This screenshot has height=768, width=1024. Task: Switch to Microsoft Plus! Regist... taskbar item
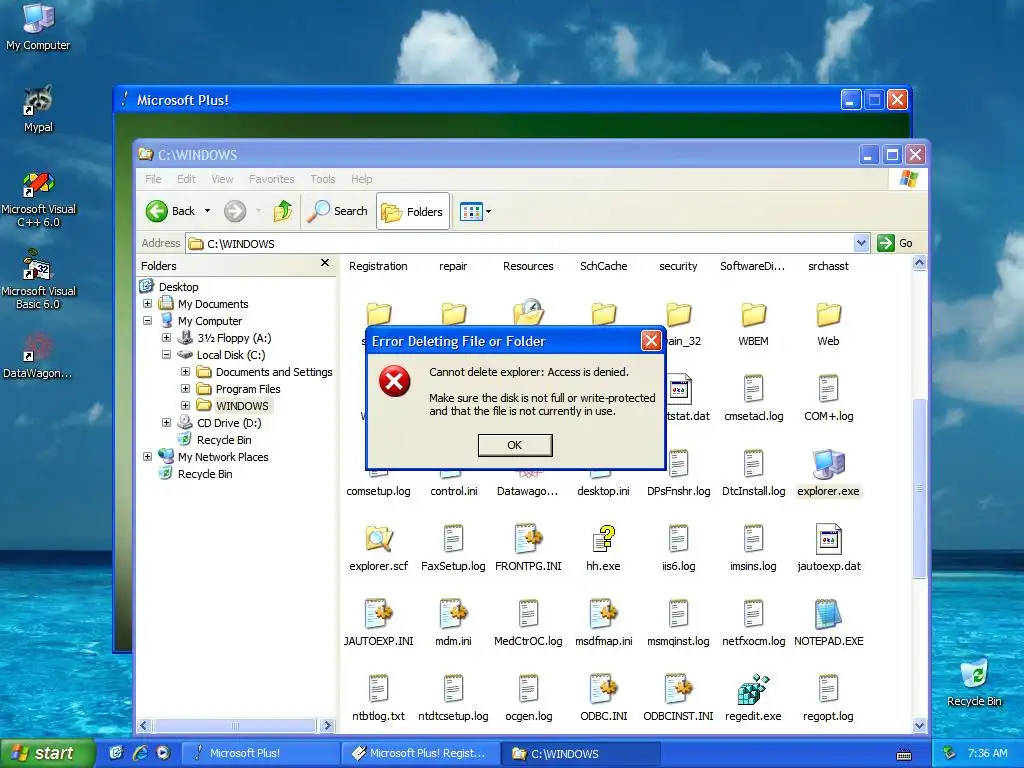click(420, 753)
